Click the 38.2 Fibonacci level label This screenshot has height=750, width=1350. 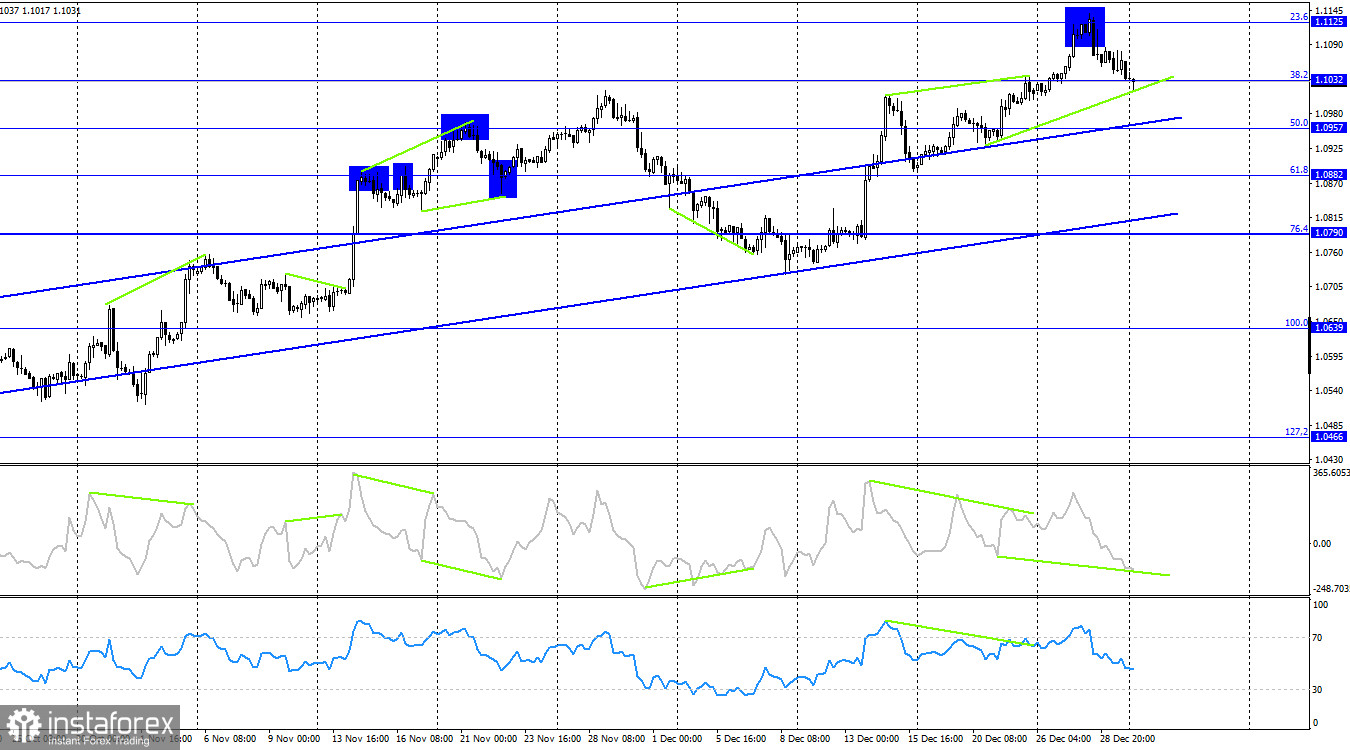pyautogui.click(x=1299, y=74)
